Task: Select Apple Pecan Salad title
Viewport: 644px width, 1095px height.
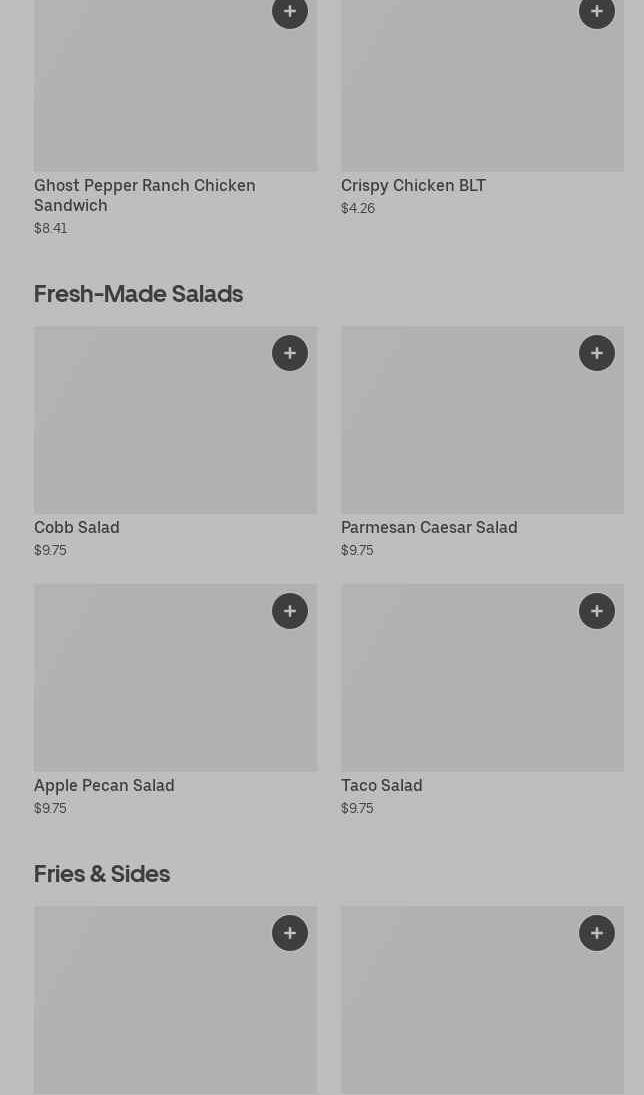Action: (104, 785)
